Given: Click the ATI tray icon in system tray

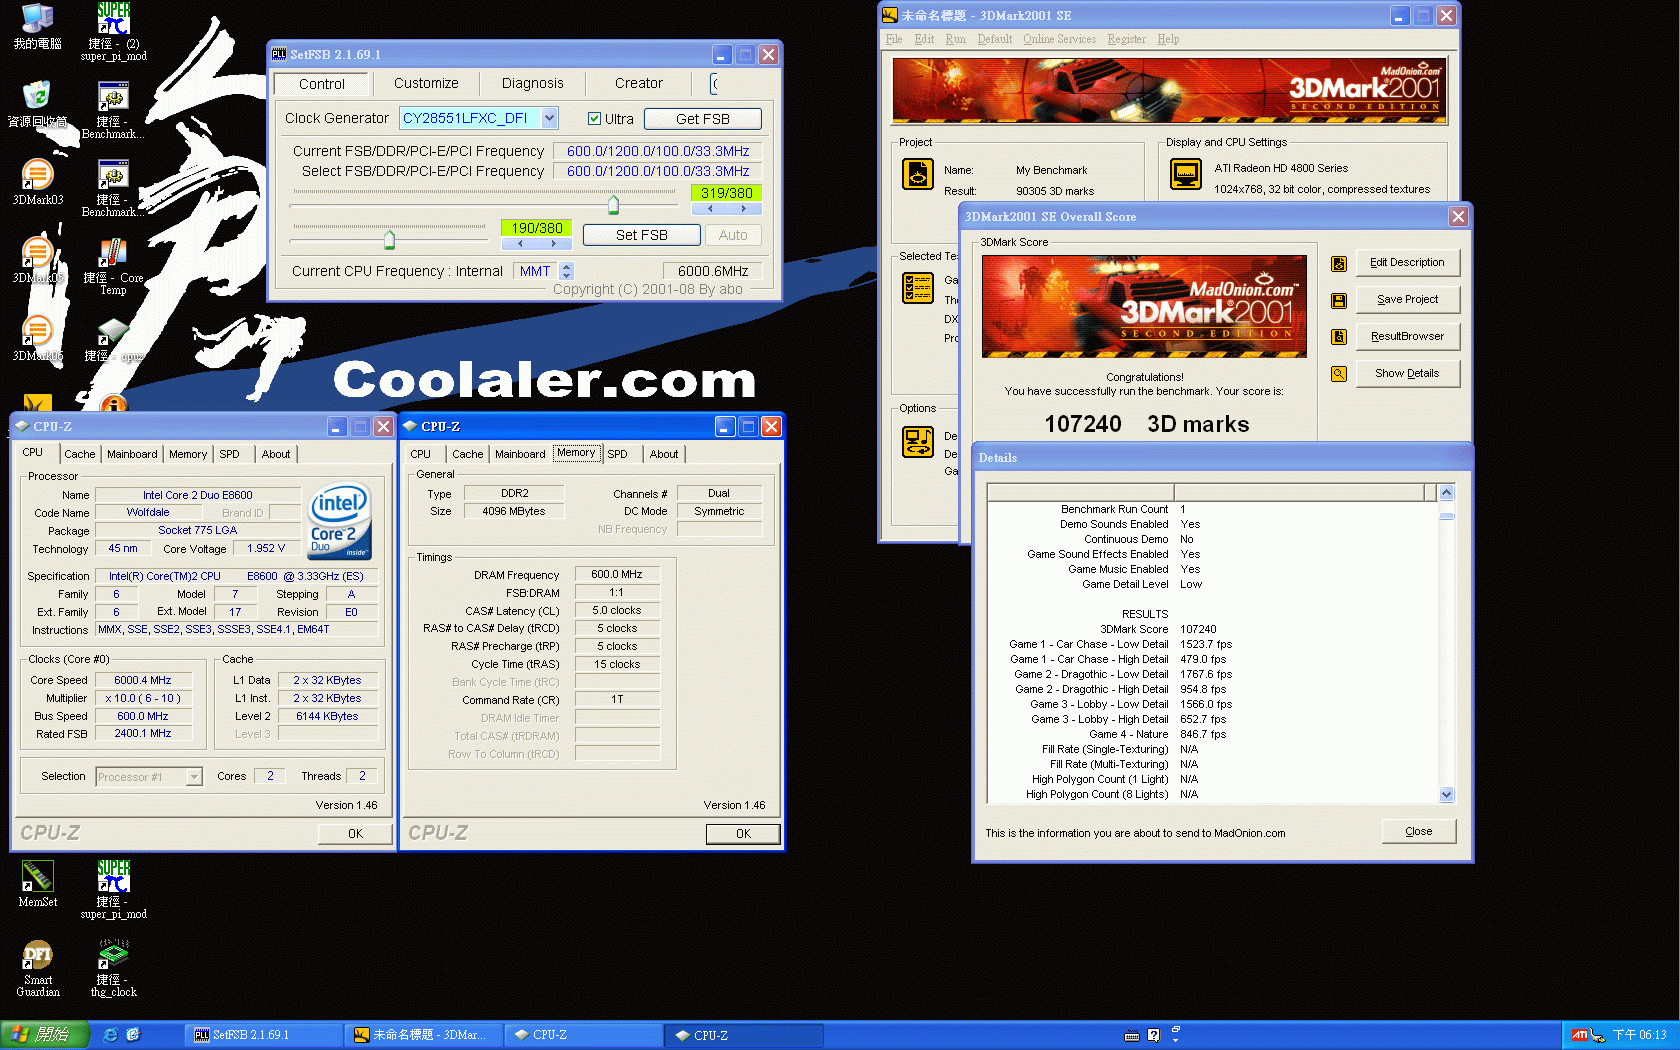Looking at the screenshot, I should tap(1579, 1035).
